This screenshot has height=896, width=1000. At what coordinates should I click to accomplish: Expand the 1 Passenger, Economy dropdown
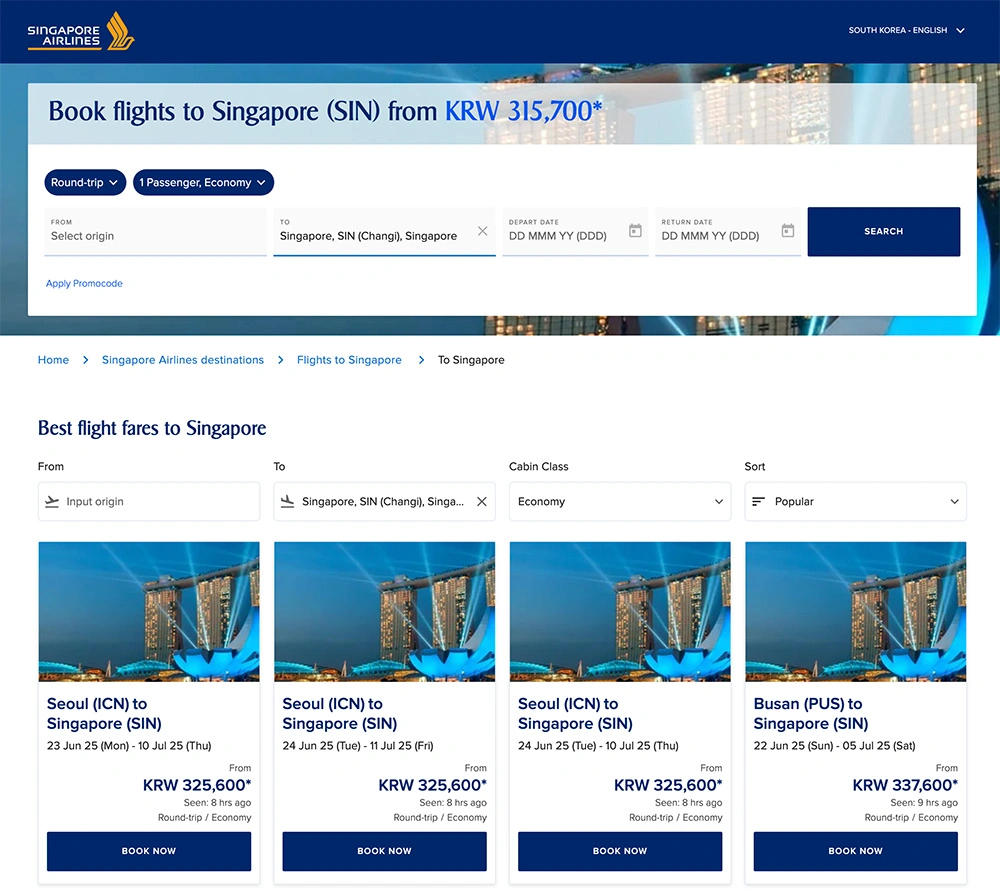click(x=203, y=182)
